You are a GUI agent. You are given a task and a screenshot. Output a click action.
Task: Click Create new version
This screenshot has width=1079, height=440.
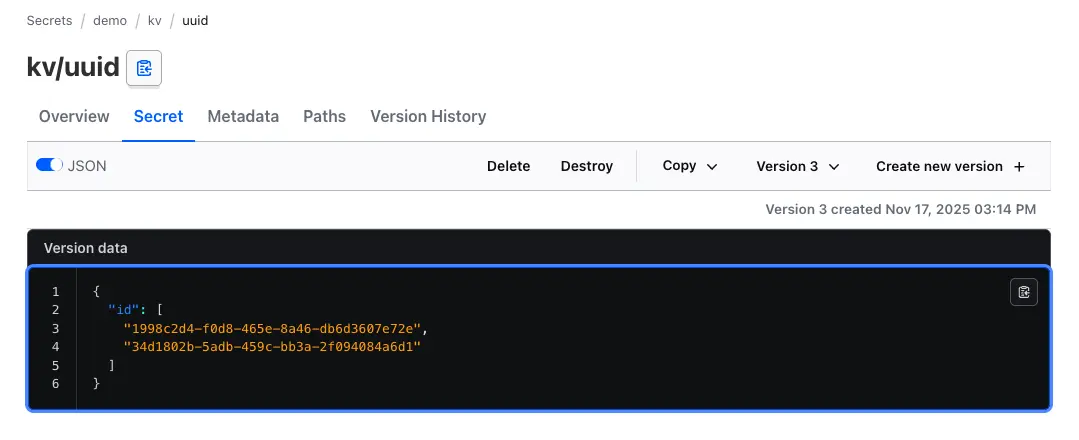point(939,166)
